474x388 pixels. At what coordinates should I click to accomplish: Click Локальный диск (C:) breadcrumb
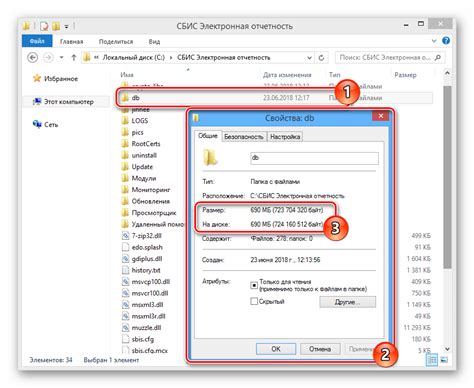click(134, 58)
